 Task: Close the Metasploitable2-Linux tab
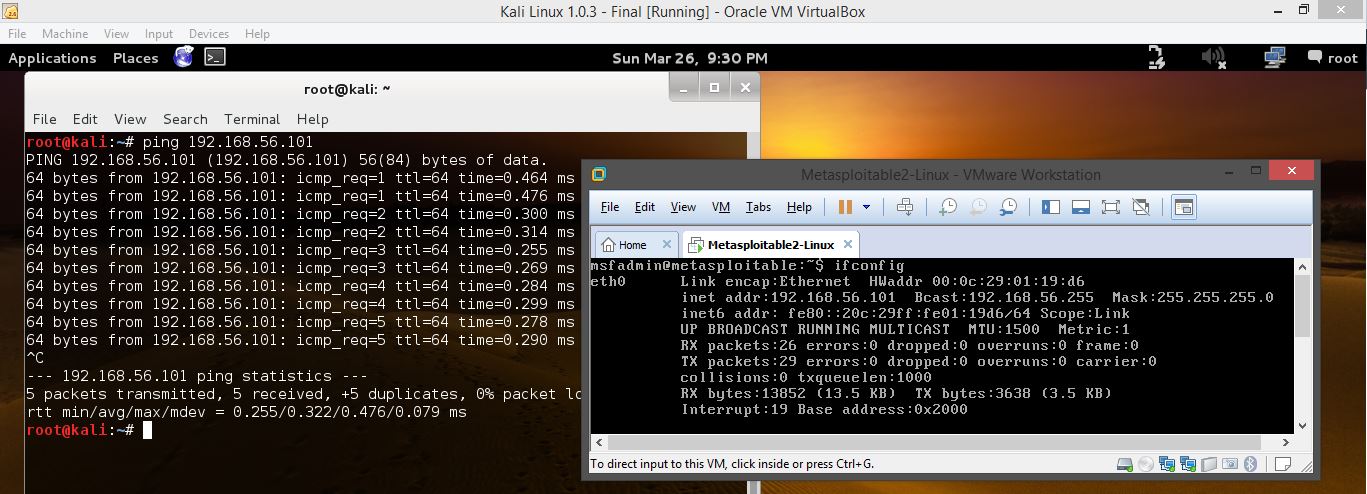coord(848,245)
